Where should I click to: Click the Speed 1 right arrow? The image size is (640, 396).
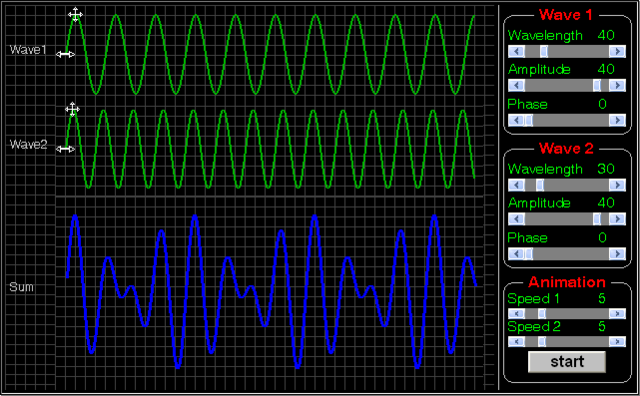tap(617, 314)
